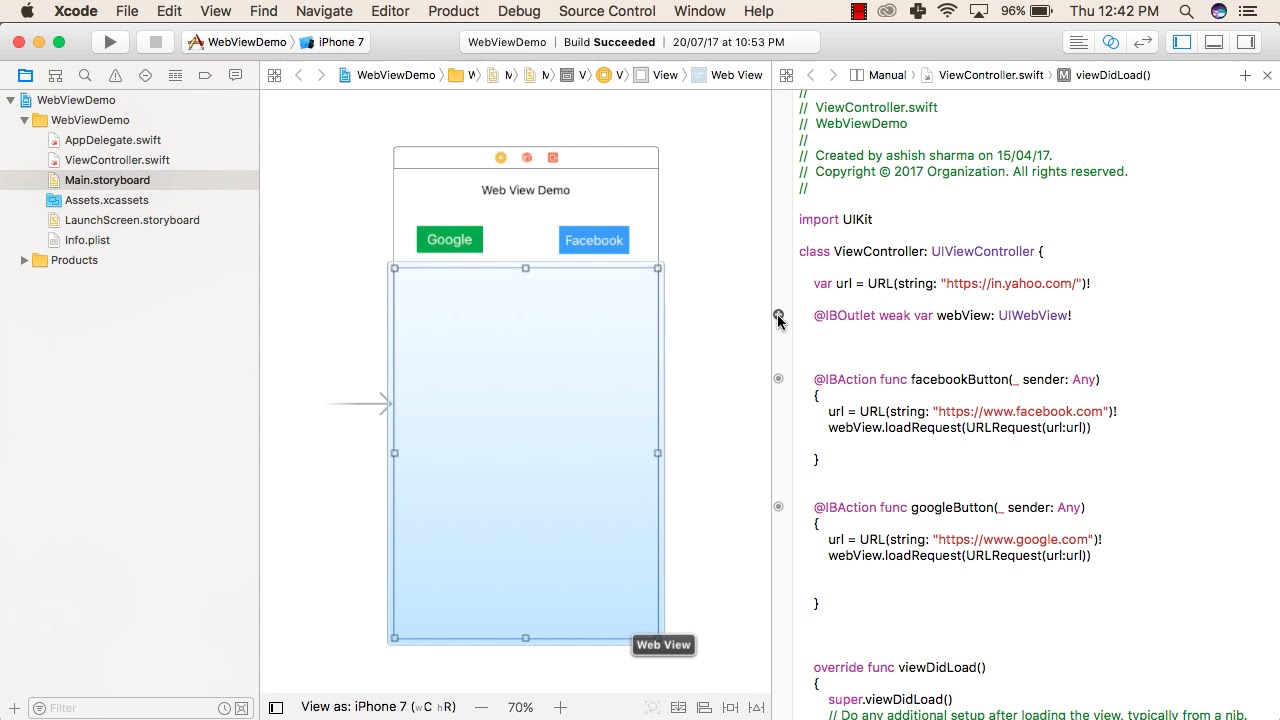Open the Breakpoint navigator
Image resolution: width=1280 pixels, height=720 pixels.
pyautogui.click(x=205, y=75)
